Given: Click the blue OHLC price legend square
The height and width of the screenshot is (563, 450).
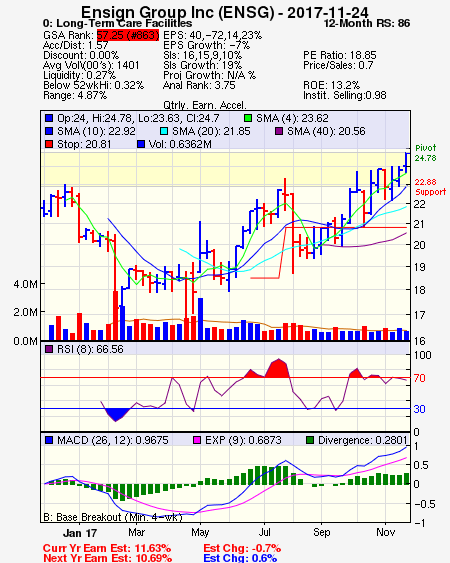Looking at the screenshot, I should [x=49, y=118].
